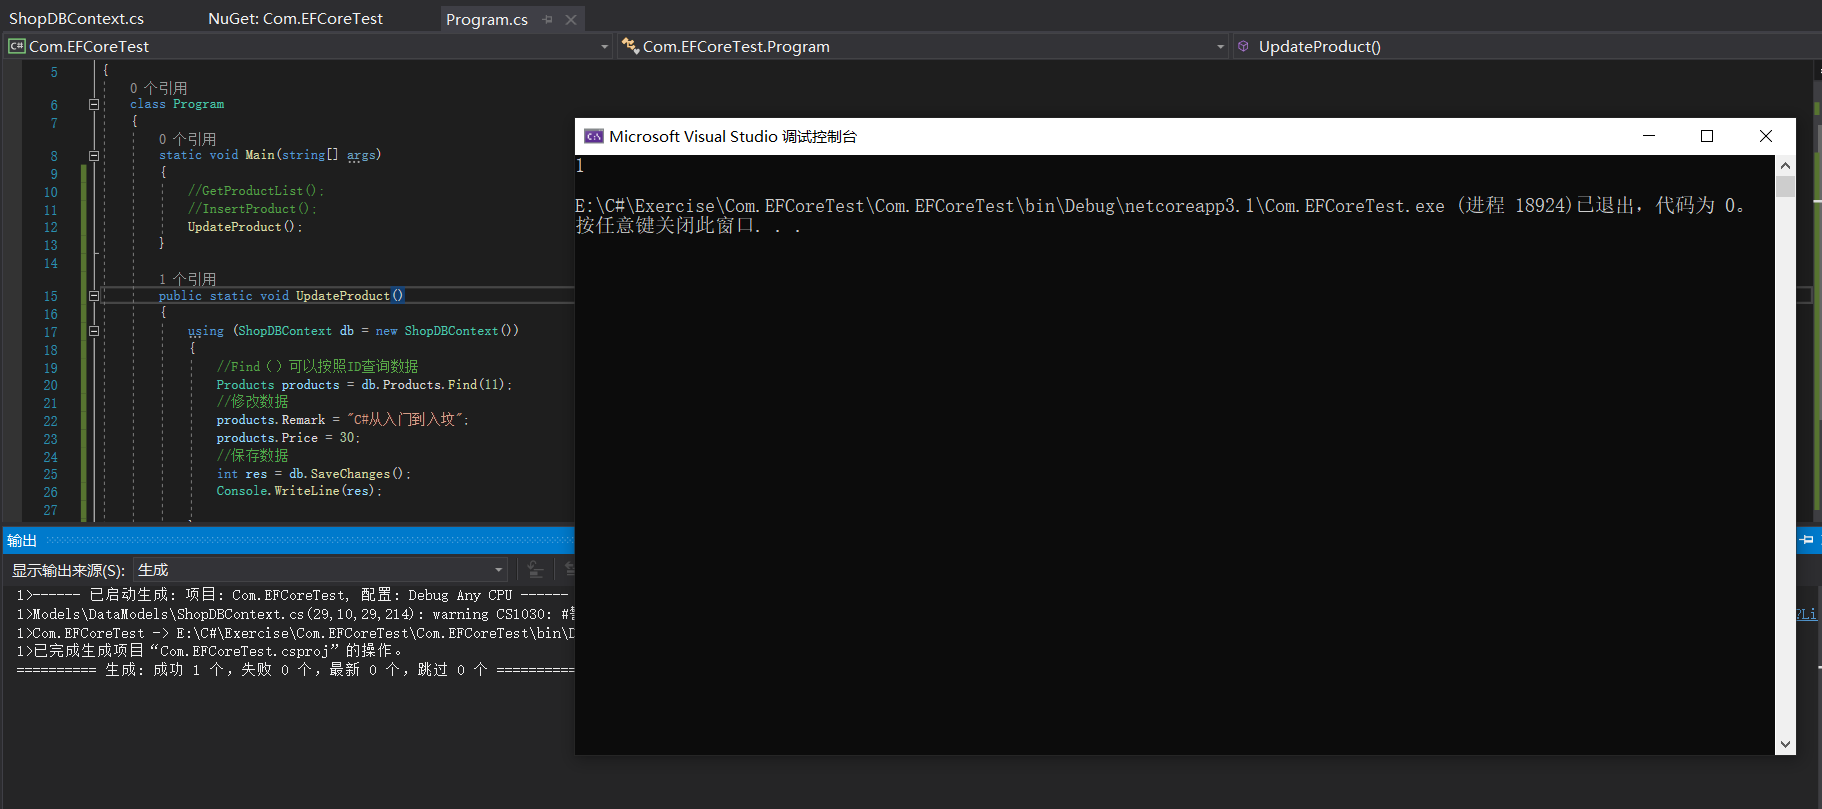This screenshot has width=1822, height=809.
Task: Collapse the class Program block
Action: [94, 104]
